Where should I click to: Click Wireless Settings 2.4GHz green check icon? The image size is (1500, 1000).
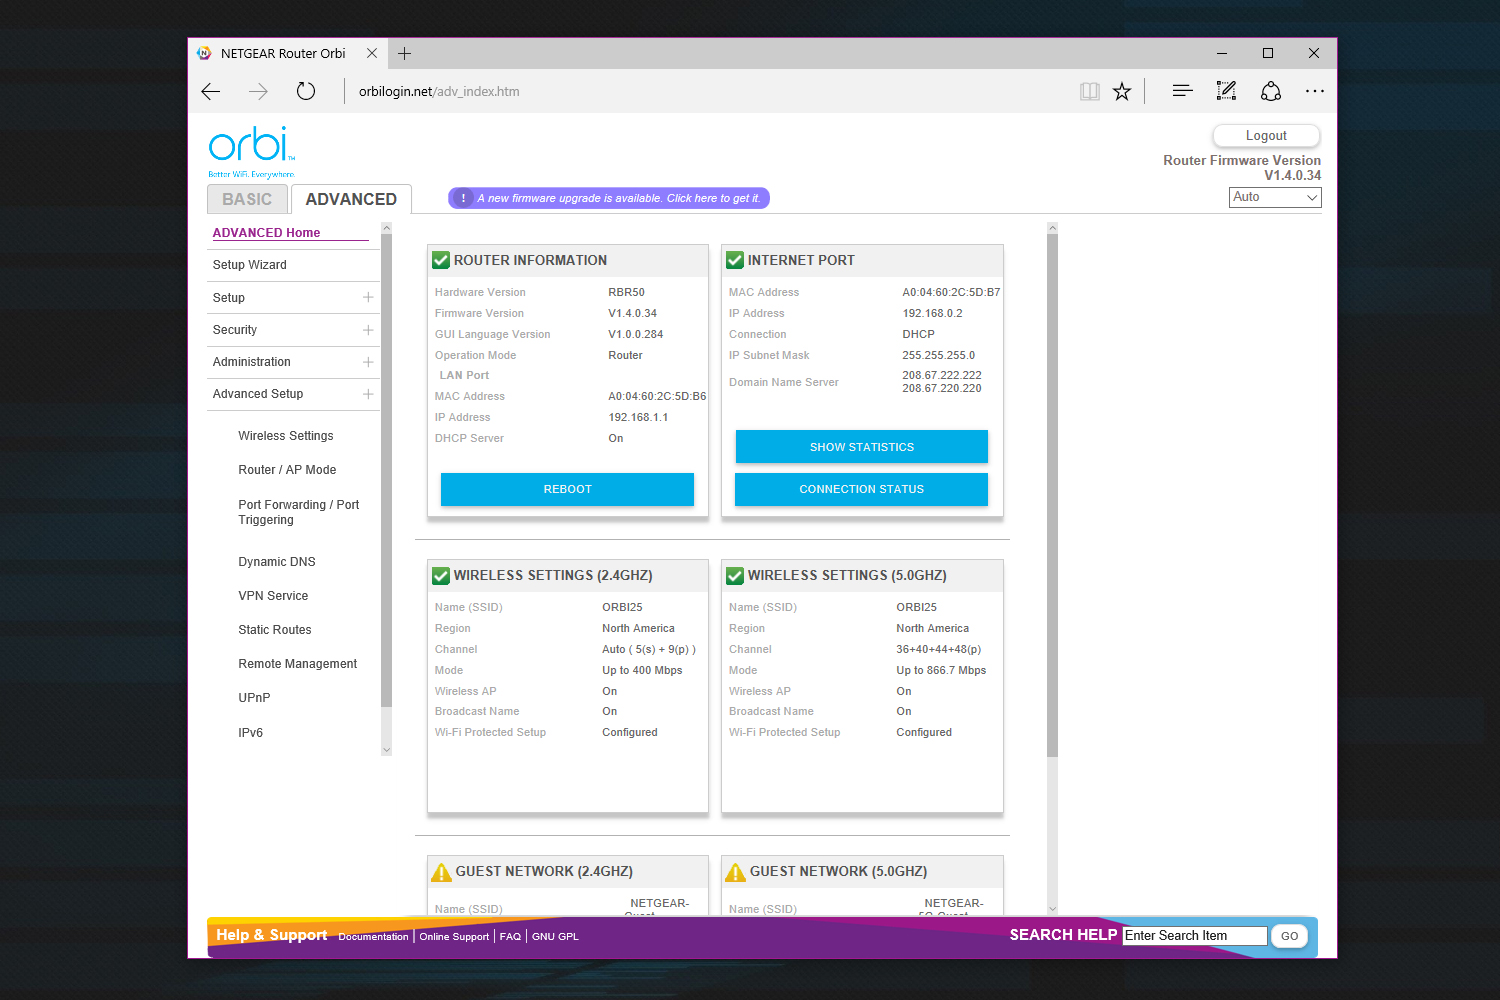tap(441, 576)
